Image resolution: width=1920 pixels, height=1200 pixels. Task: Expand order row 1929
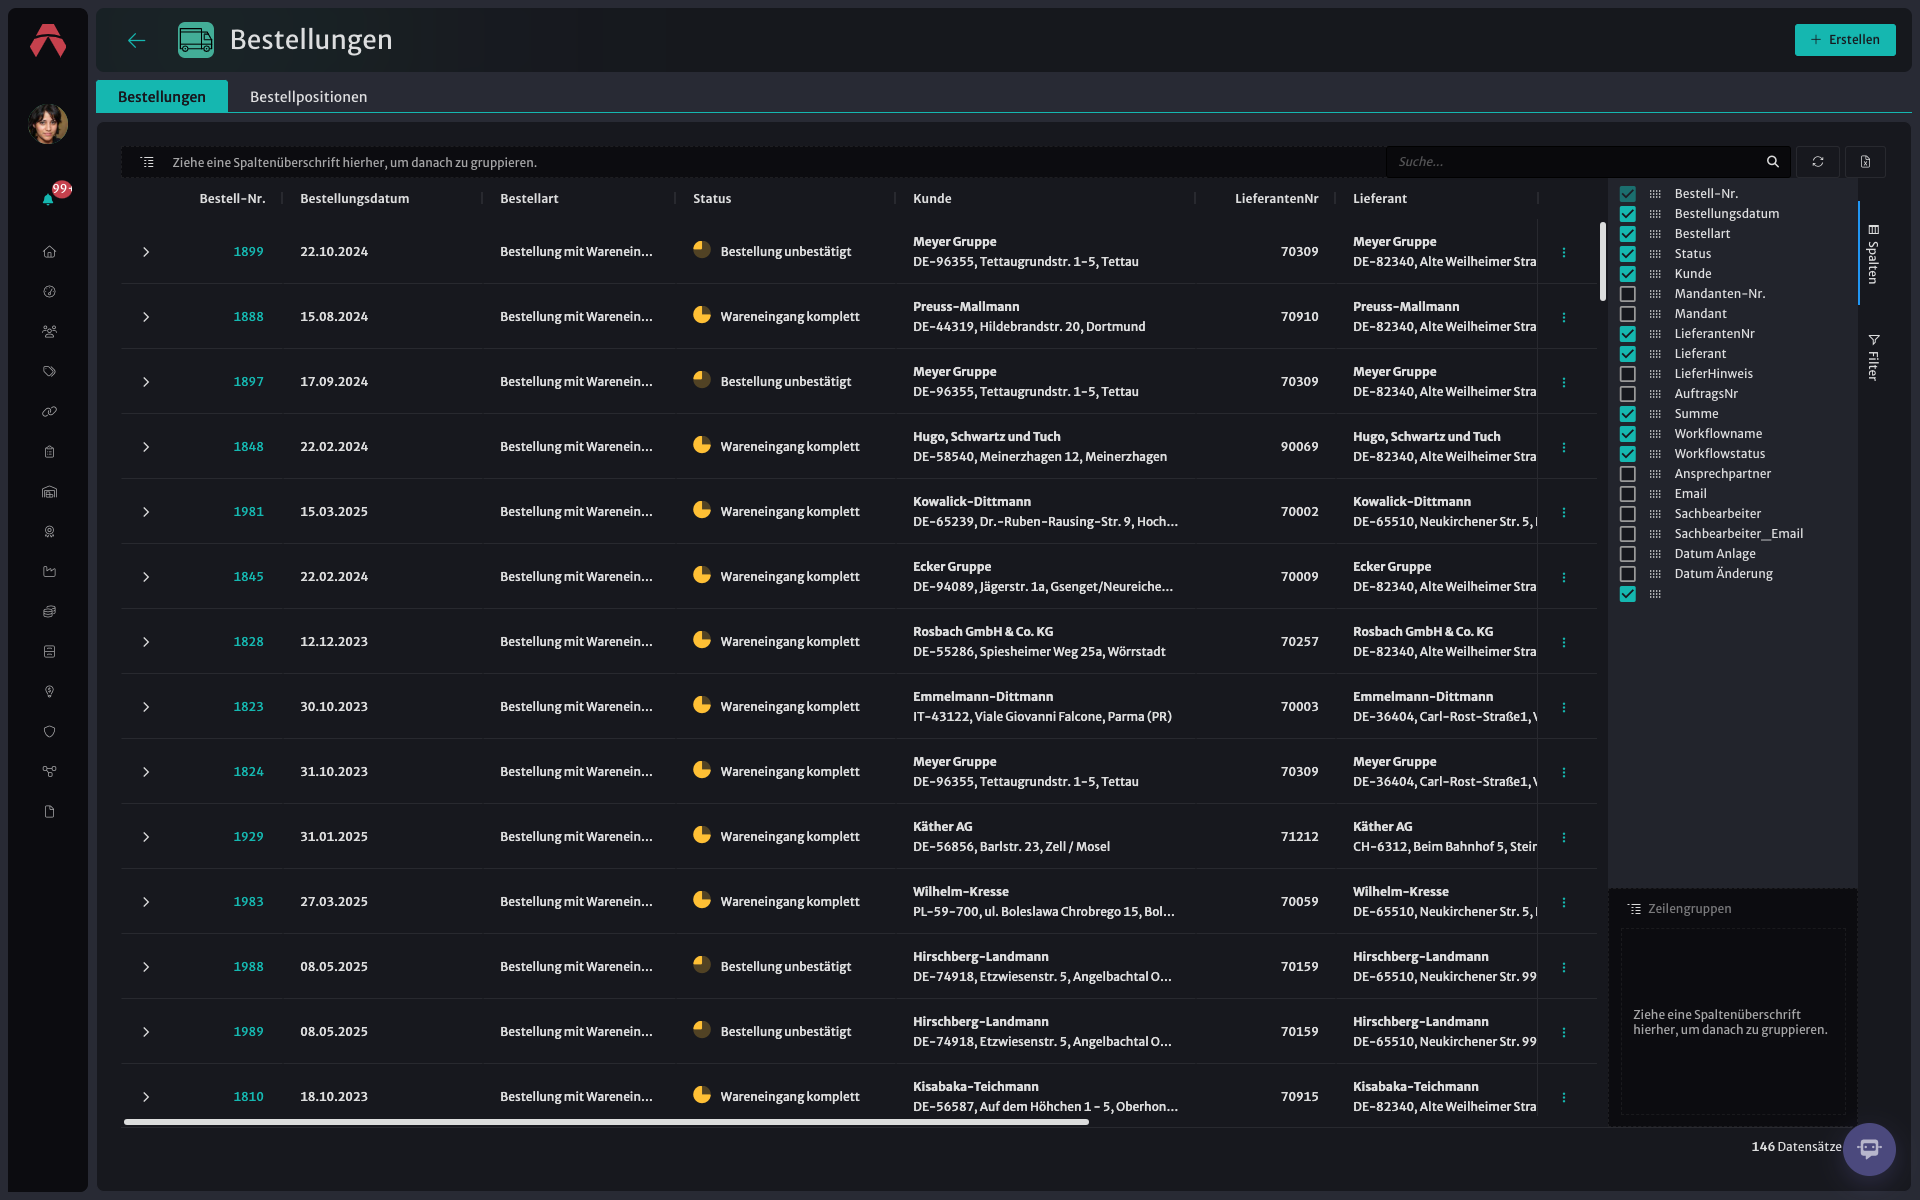tap(146, 837)
